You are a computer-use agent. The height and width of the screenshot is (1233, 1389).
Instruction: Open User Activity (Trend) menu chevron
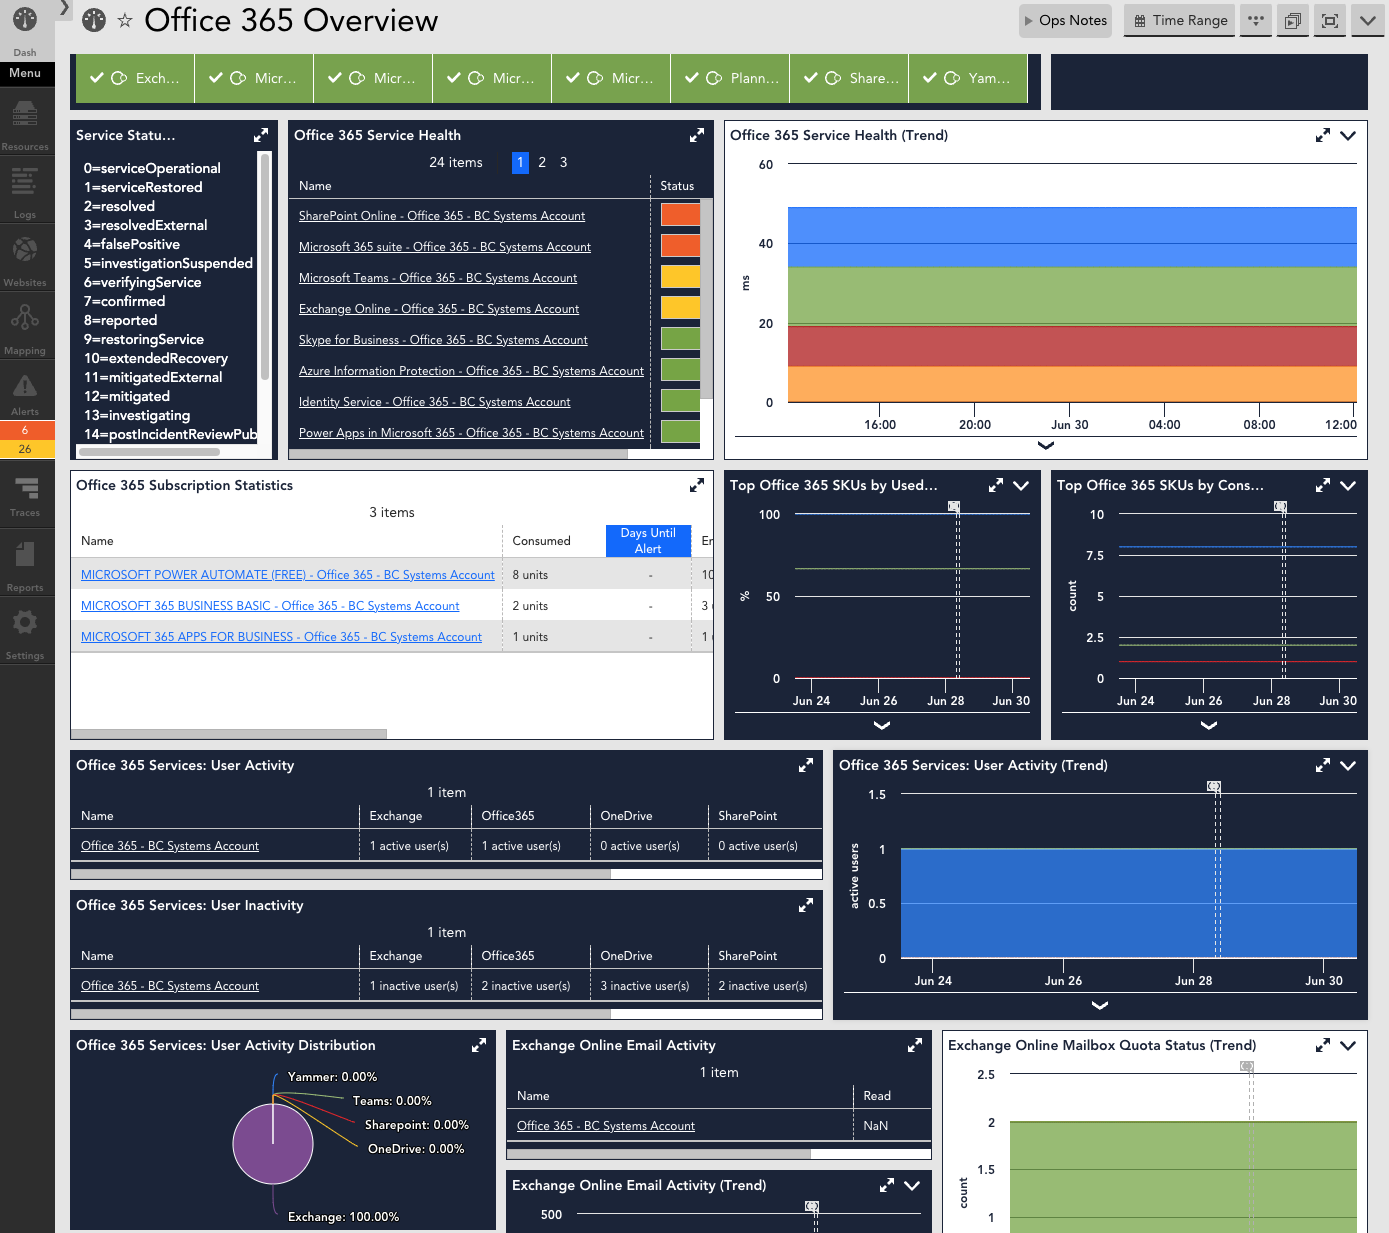pyautogui.click(x=1348, y=766)
